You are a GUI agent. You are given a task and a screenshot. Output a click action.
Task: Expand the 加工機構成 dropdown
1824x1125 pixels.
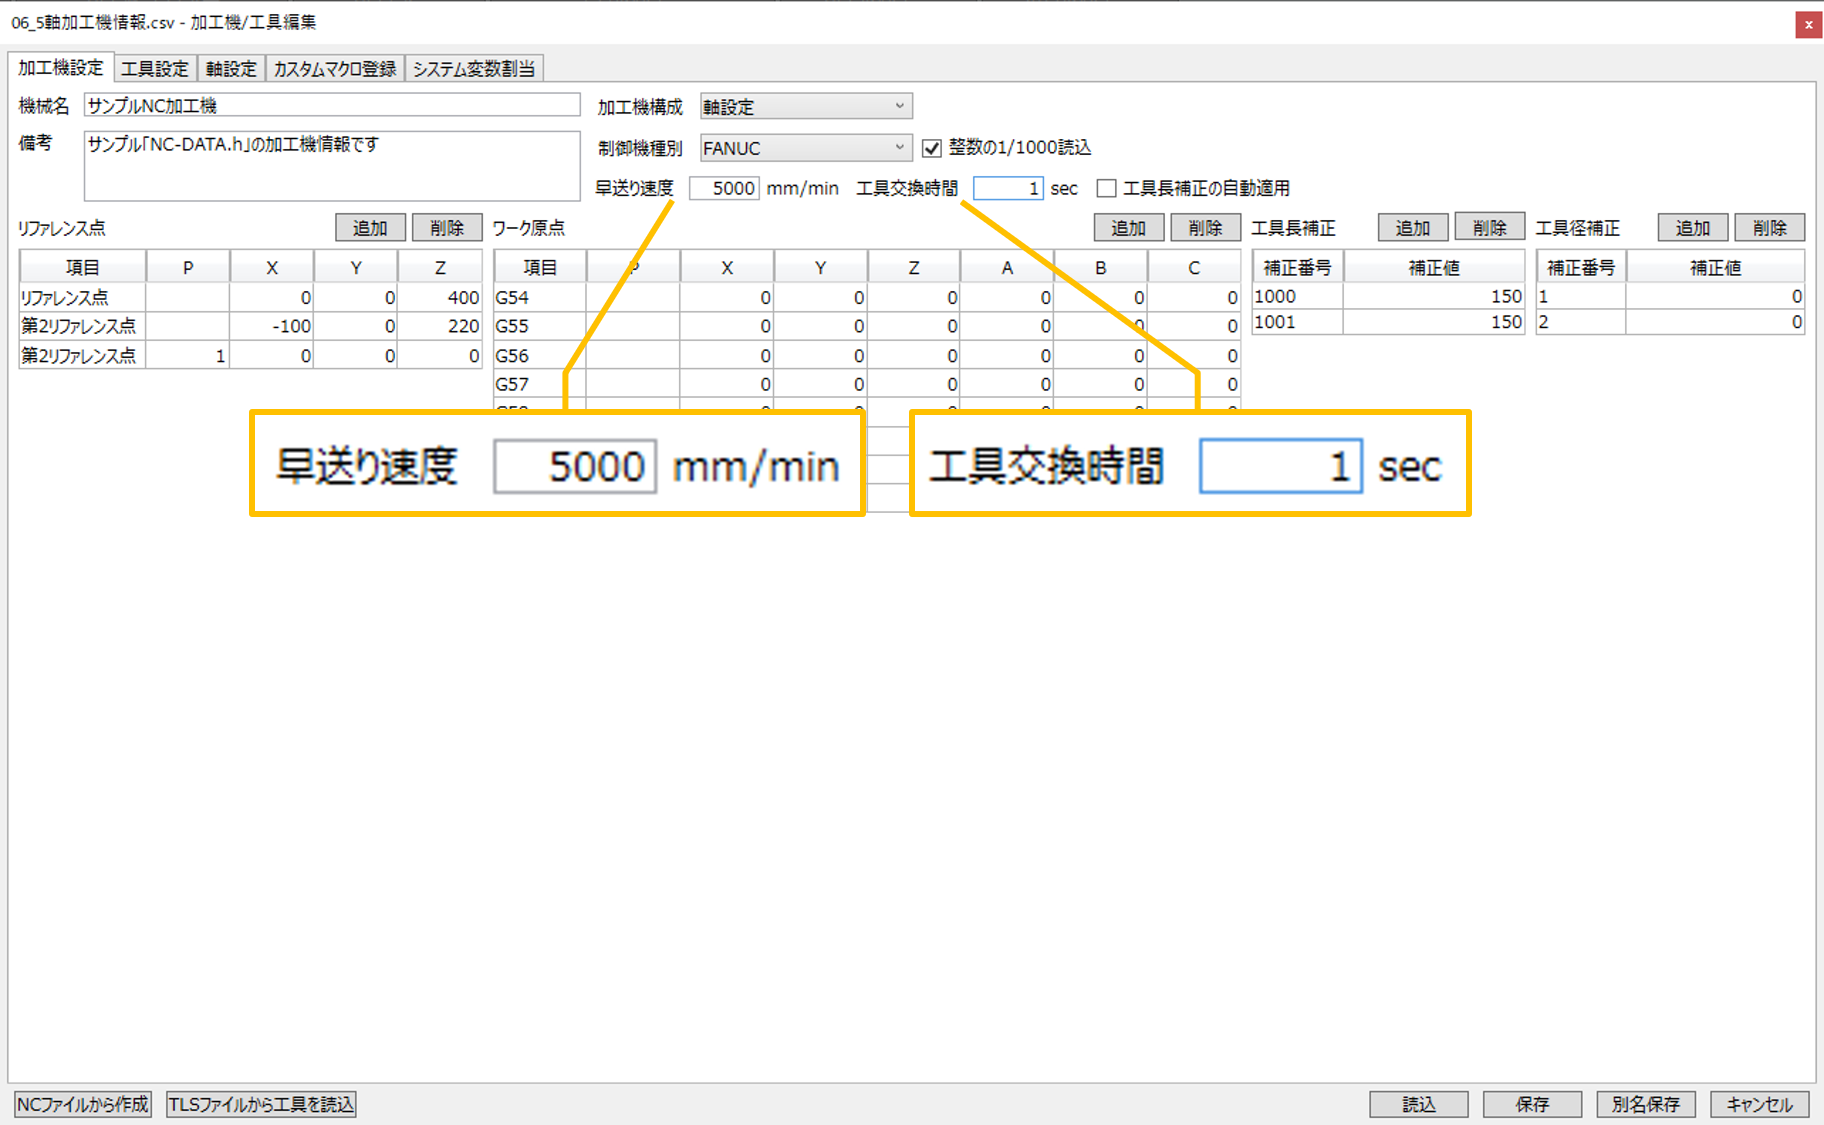tap(806, 106)
